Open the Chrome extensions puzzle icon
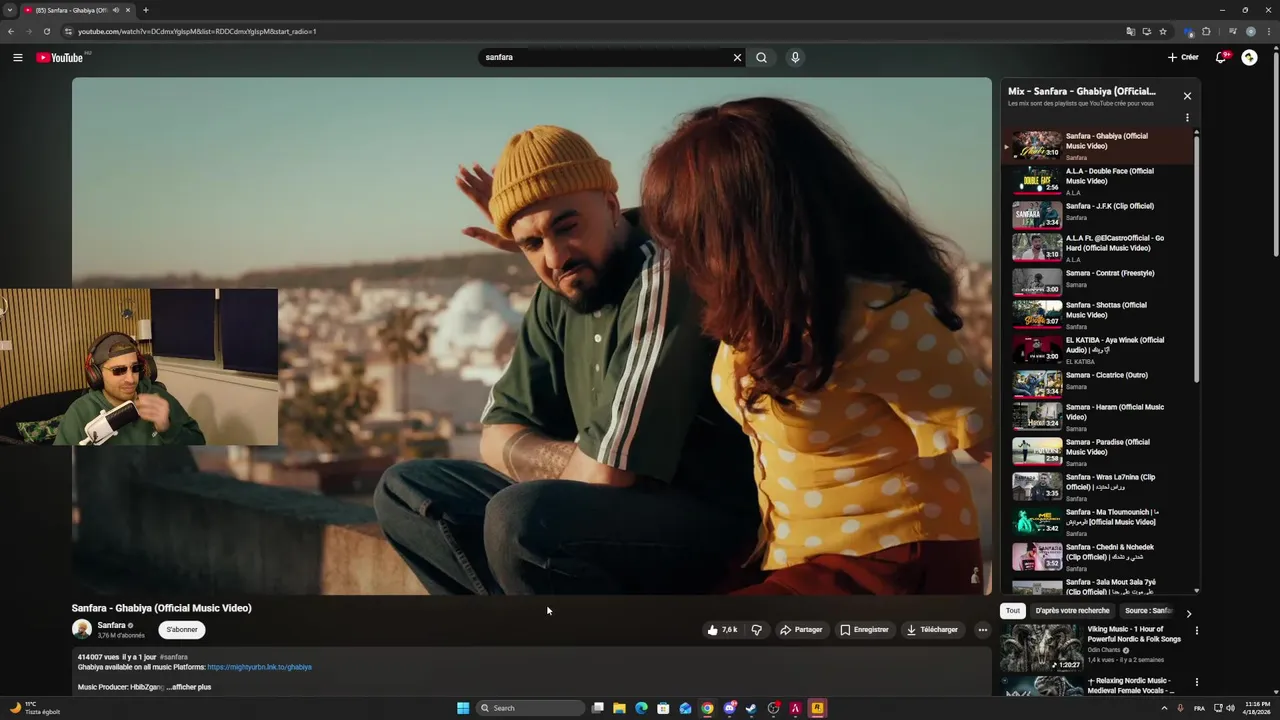 [1206, 31]
